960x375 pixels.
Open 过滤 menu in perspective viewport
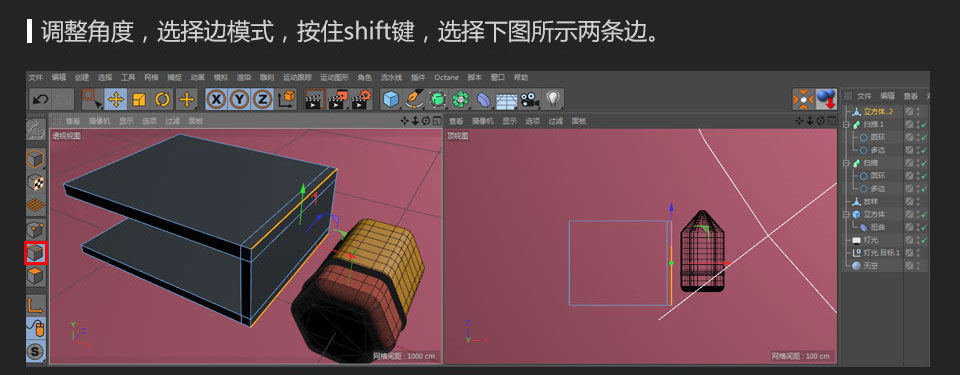pyautogui.click(x=173, y=121)
